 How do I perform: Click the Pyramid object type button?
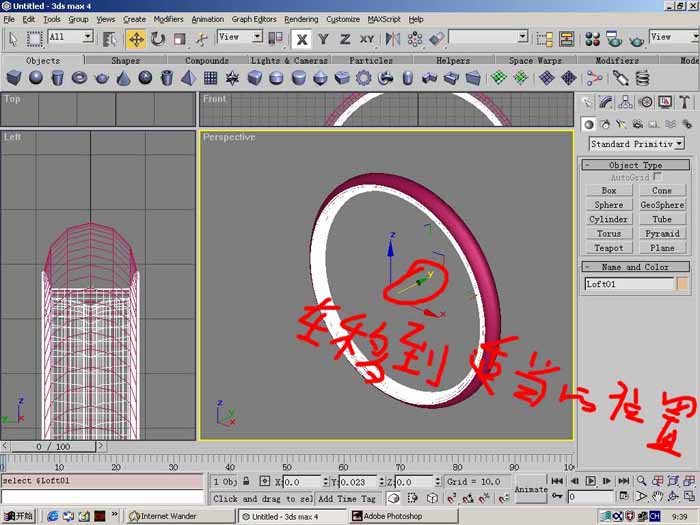(x=662, y=233)
